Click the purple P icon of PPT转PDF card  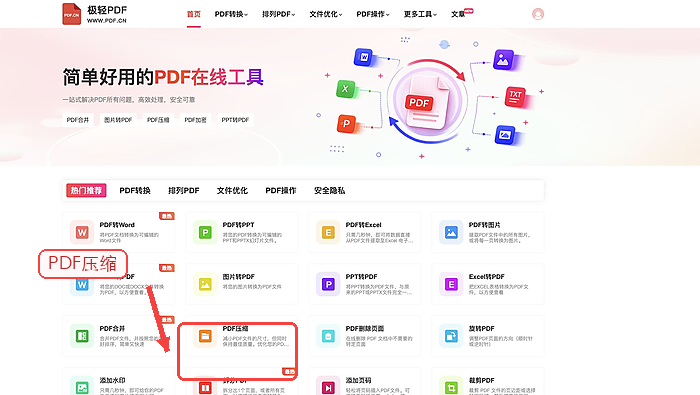pos(328,284)
